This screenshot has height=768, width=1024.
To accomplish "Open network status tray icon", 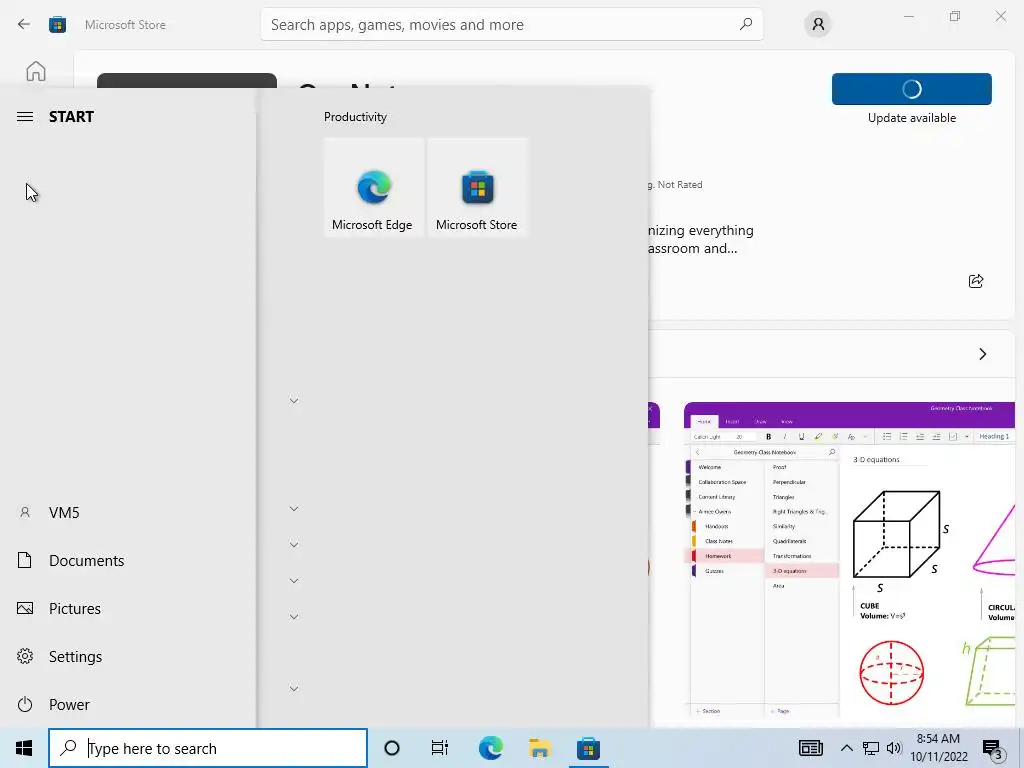I will pyautogui.click(x=871, y=748).
